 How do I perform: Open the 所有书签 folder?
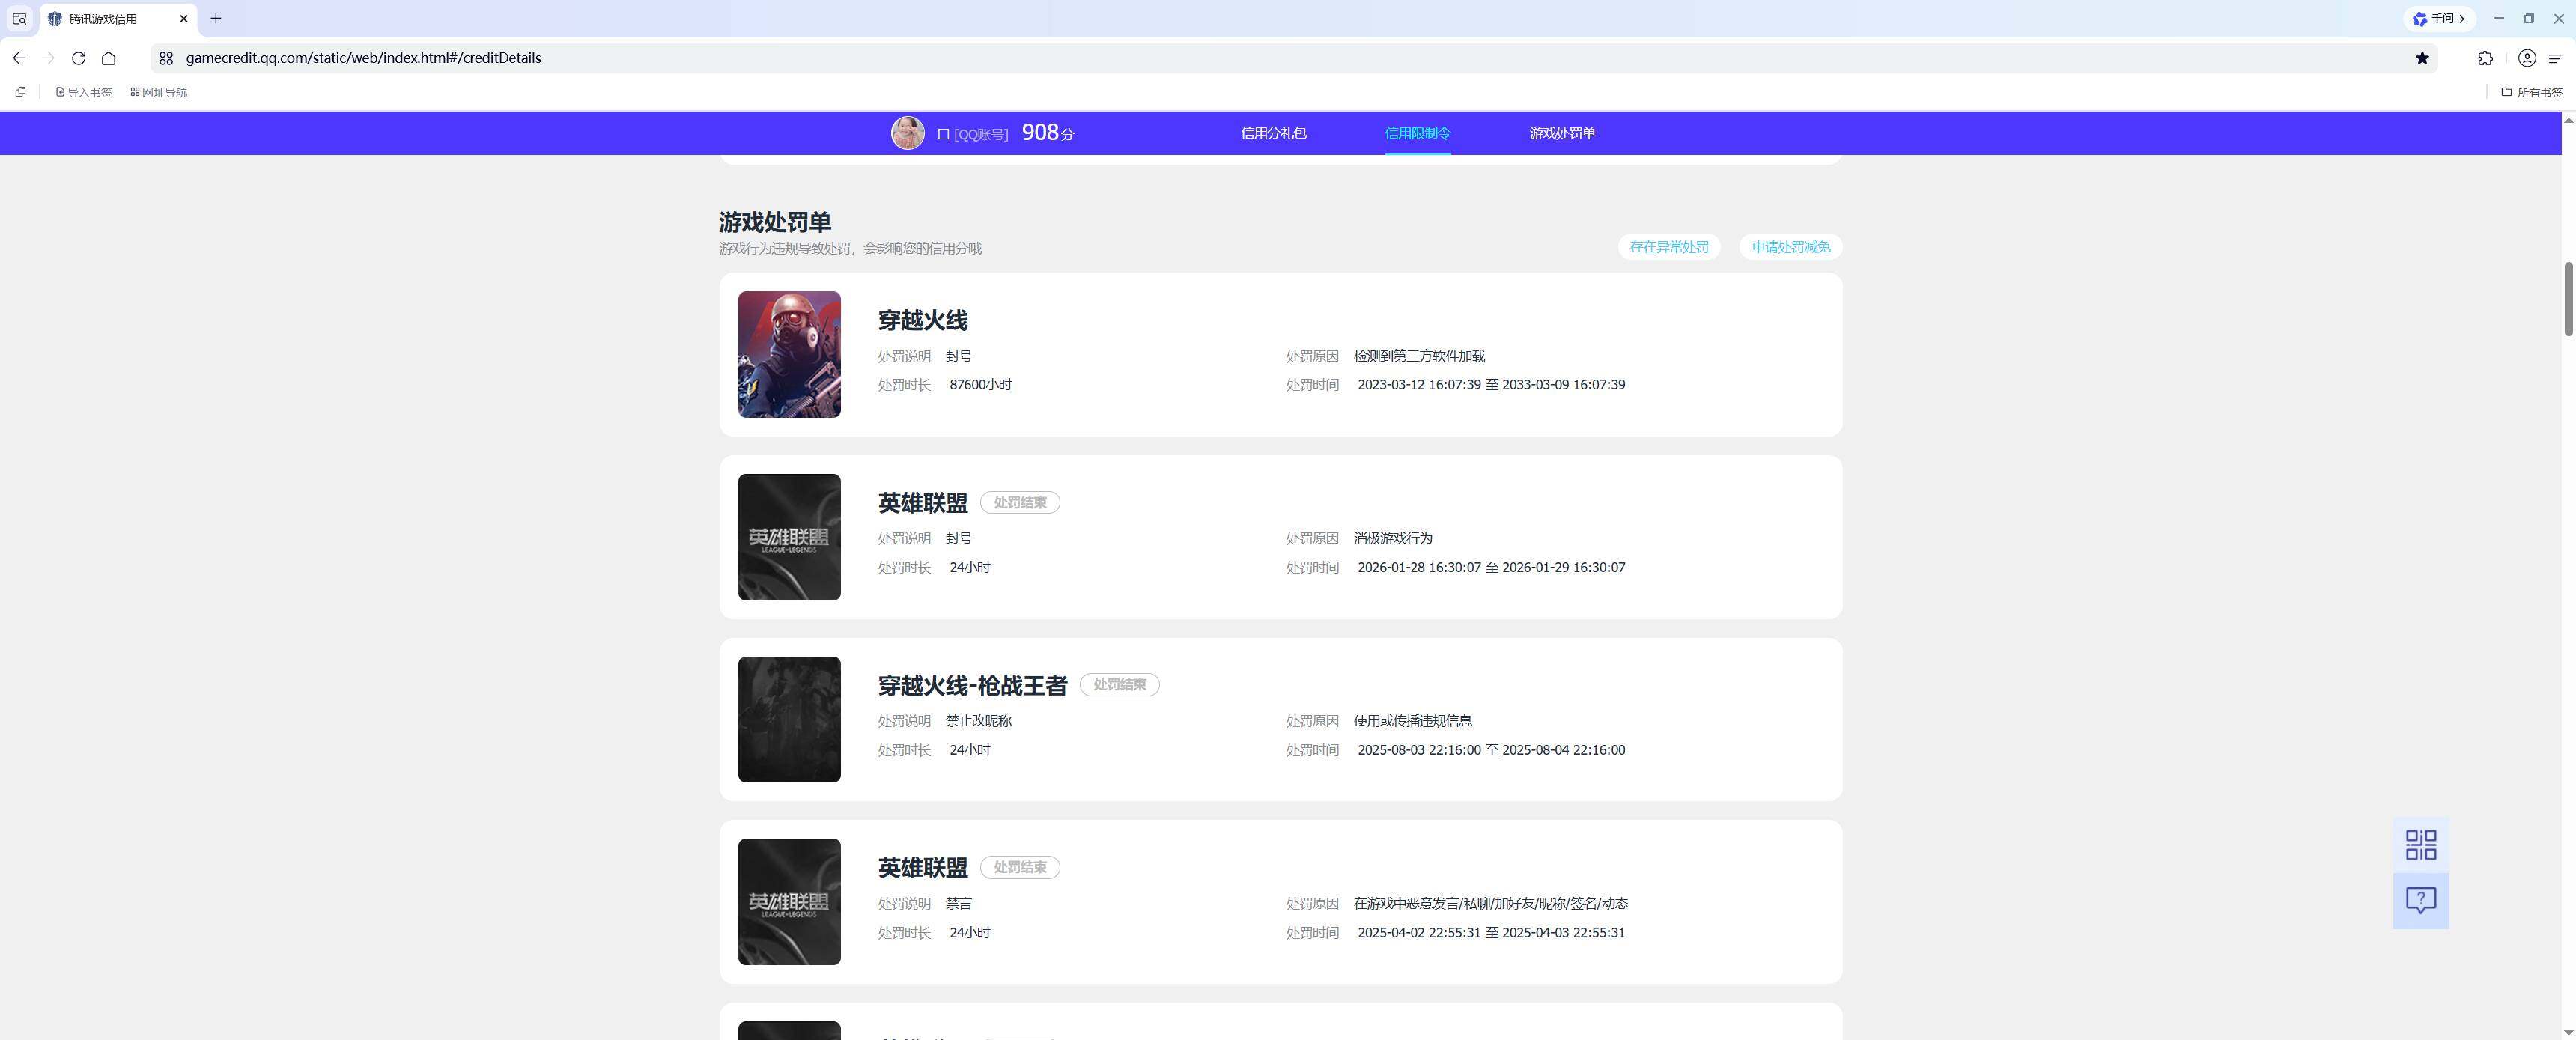click(x=2531, y=92)
